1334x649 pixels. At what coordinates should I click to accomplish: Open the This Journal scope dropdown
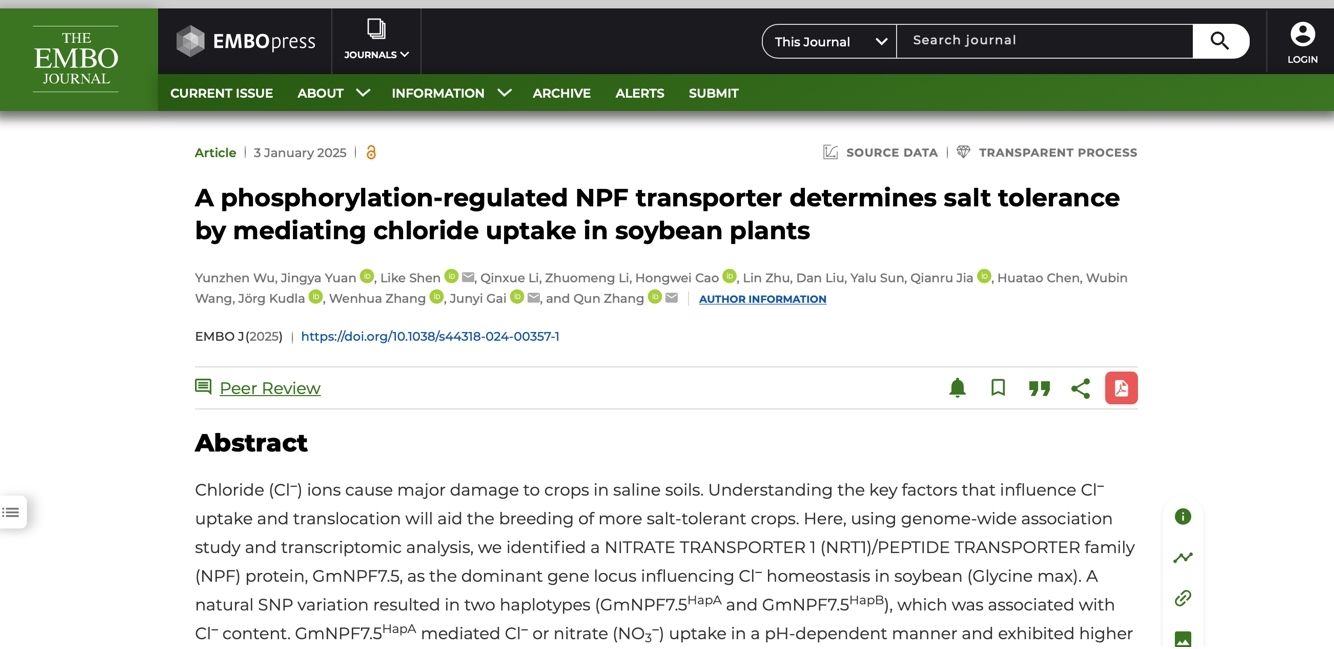point(829,41)
